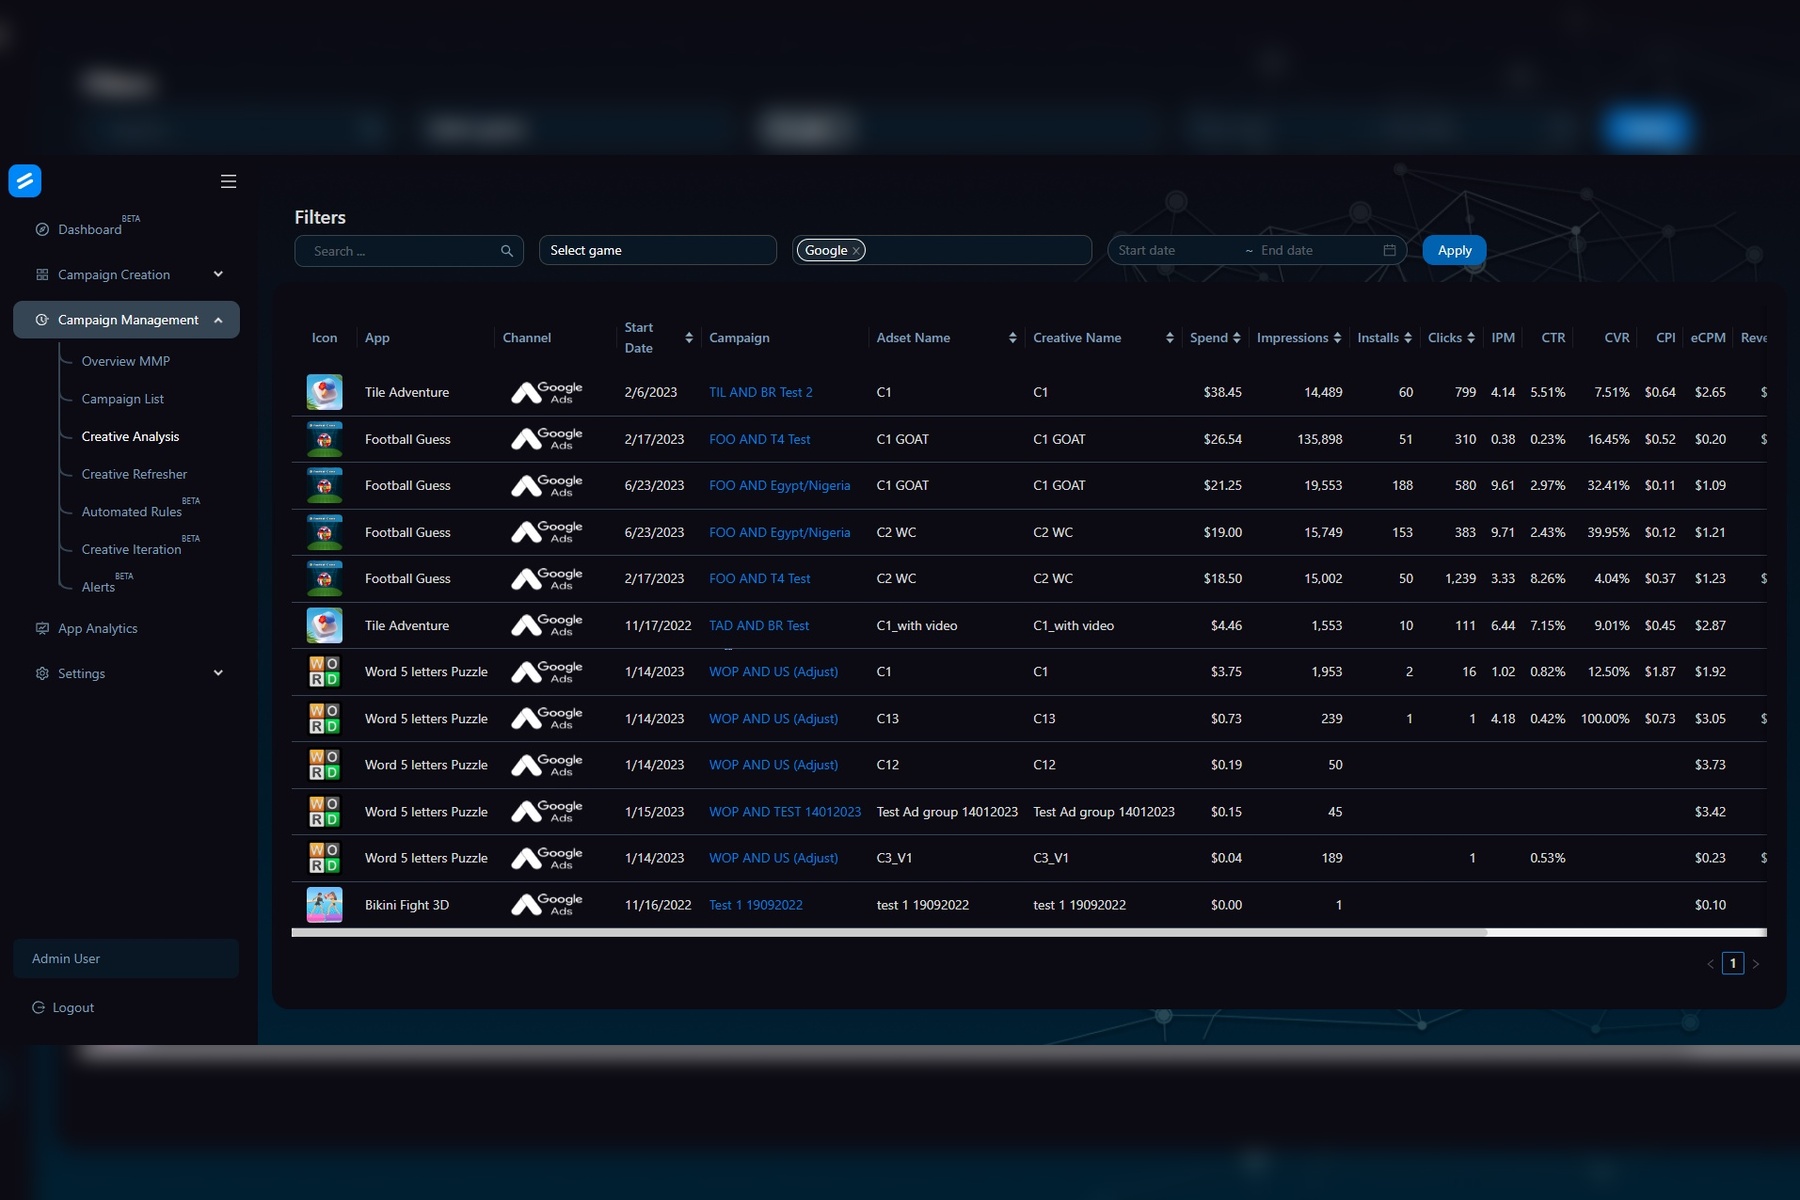Expand the Campaign Creation menu
1800x1200 pixels.
(x=218, y=274)
